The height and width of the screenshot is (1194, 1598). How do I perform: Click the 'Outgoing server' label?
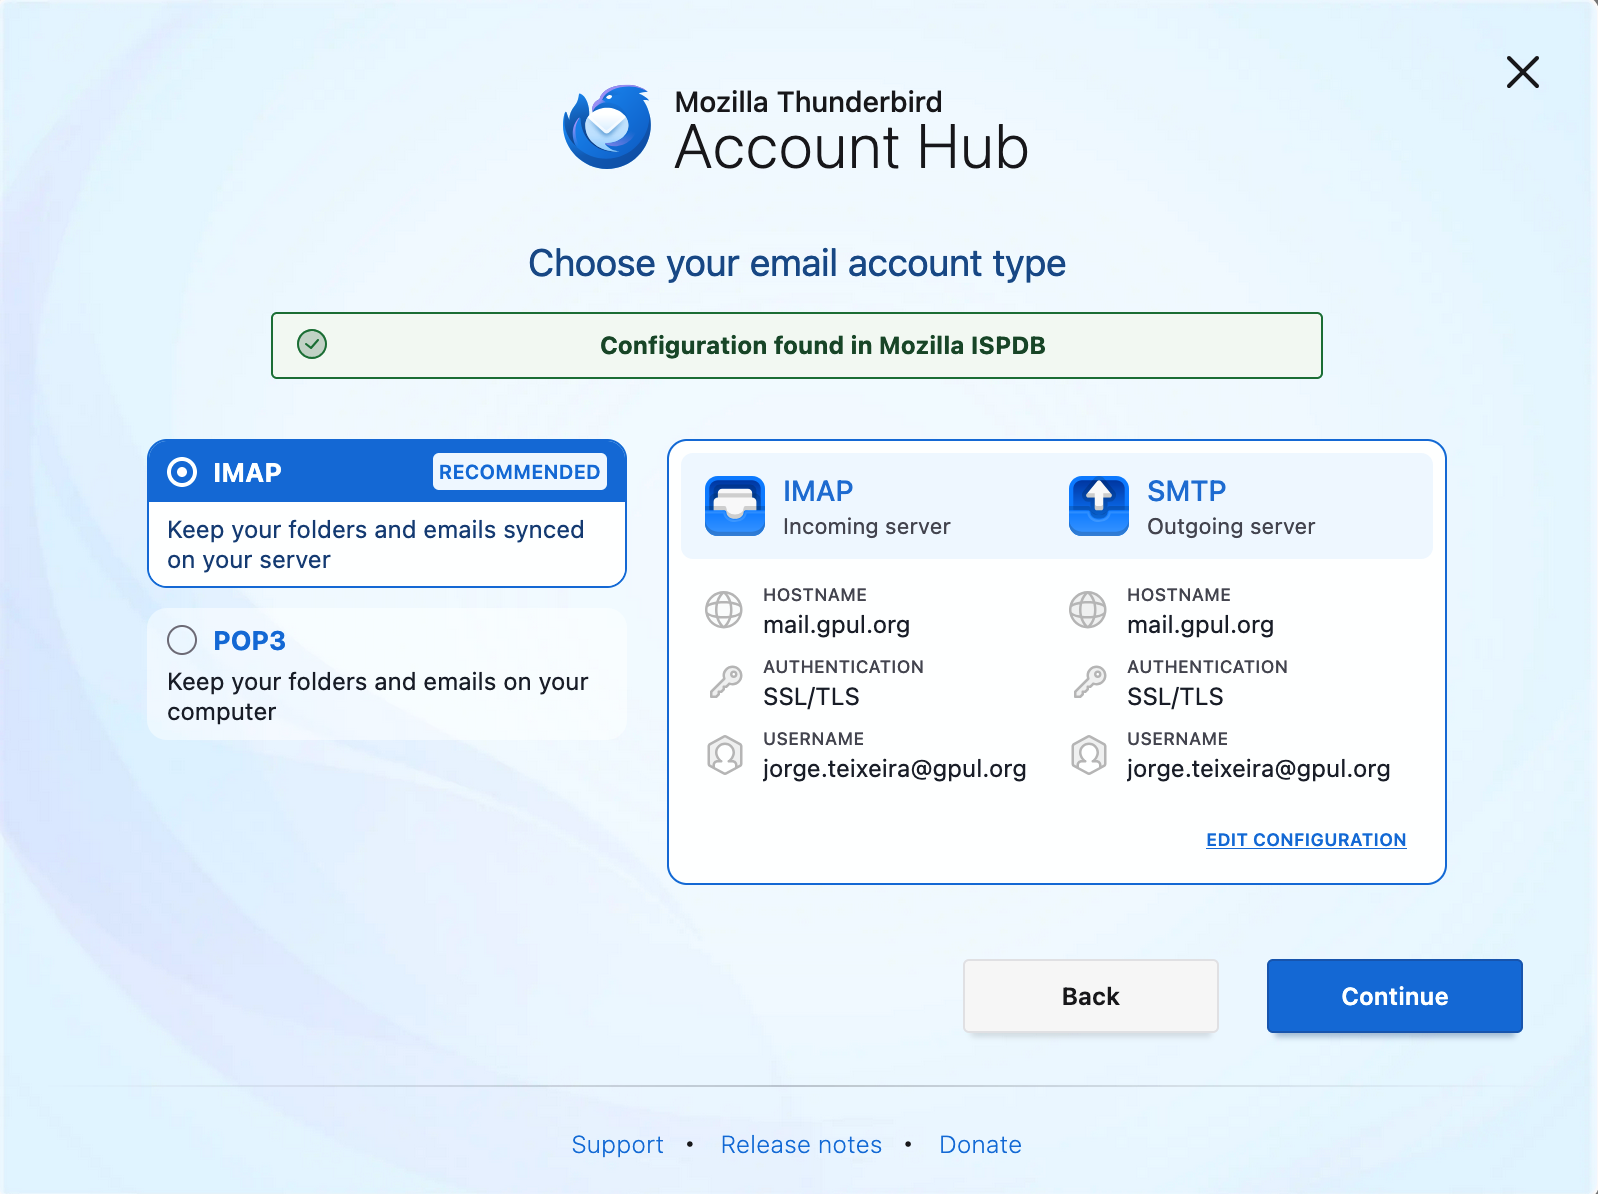point(1231,527)
